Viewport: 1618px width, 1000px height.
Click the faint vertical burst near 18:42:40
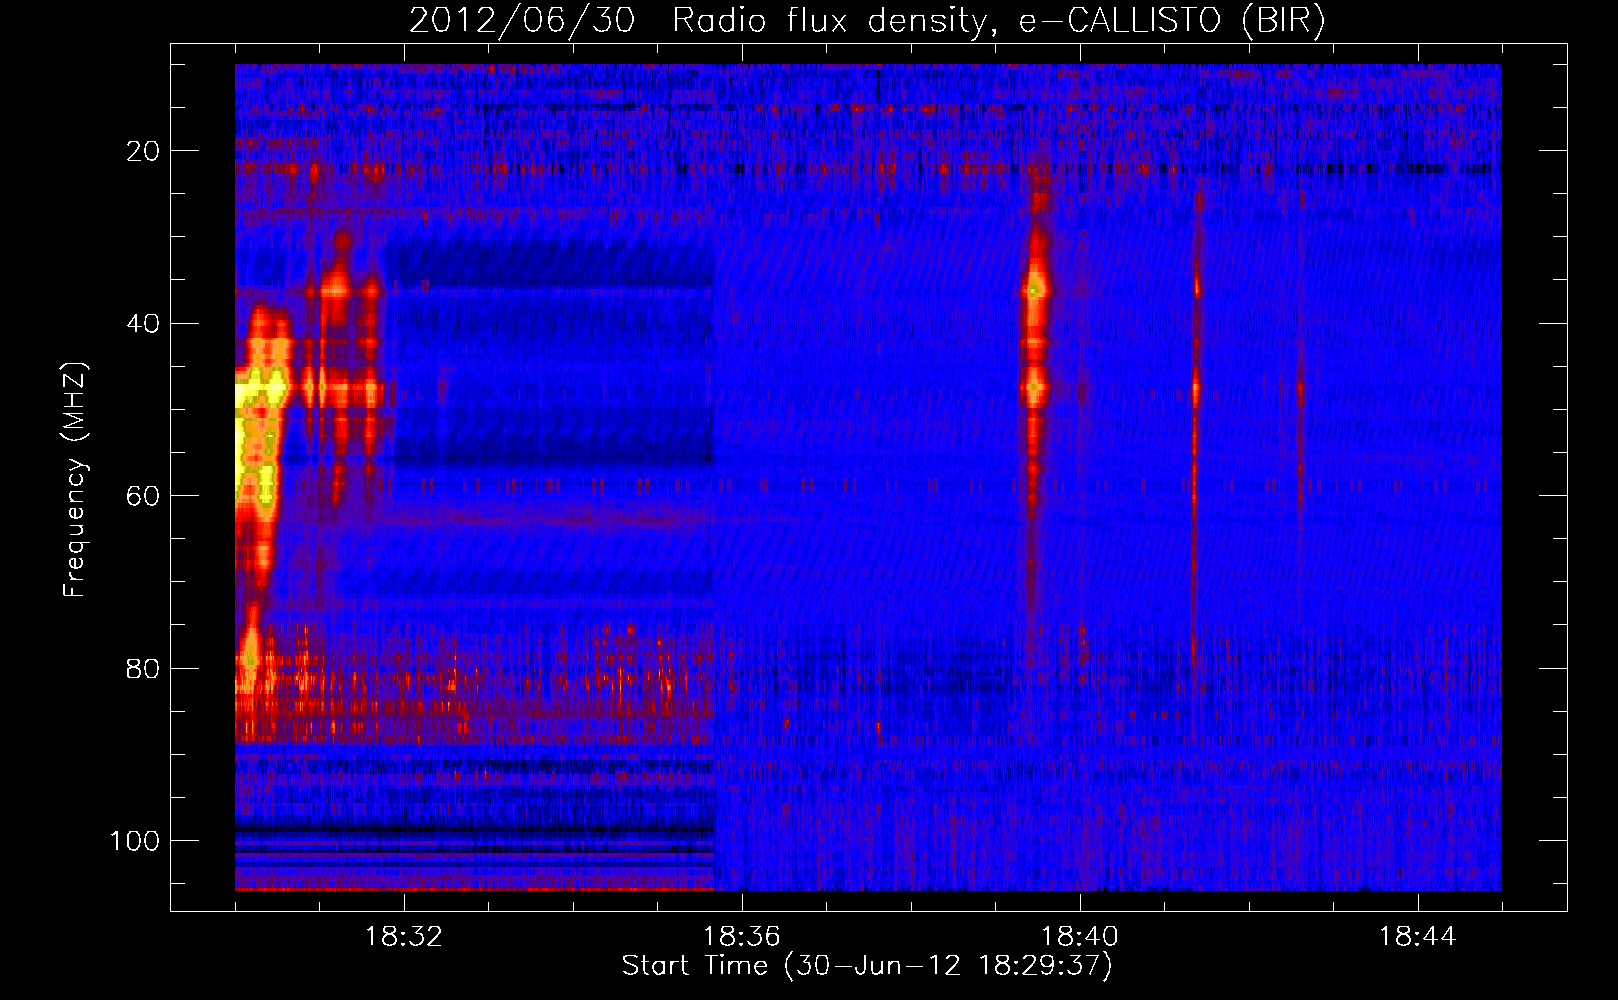[x=1300, y=430]
